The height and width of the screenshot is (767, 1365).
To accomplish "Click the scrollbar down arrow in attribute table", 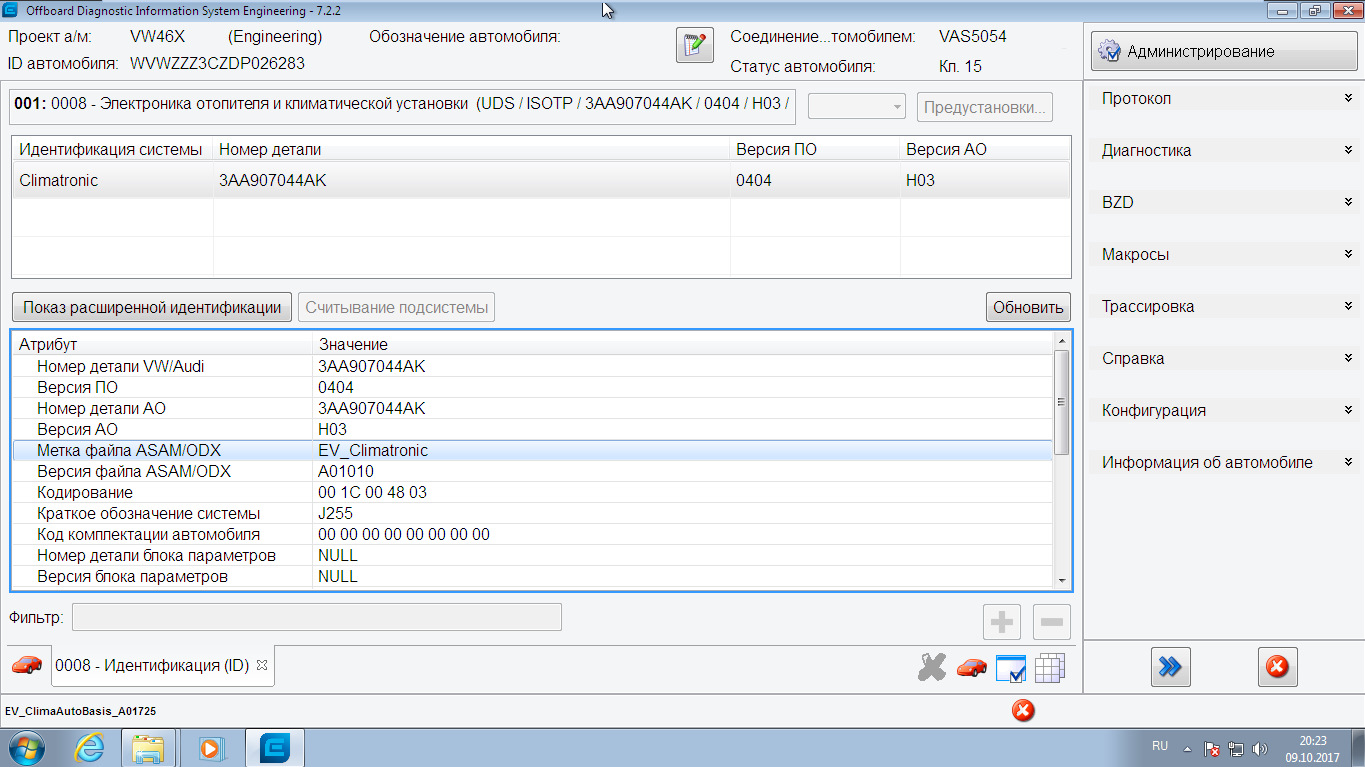I will (1062, 581).
